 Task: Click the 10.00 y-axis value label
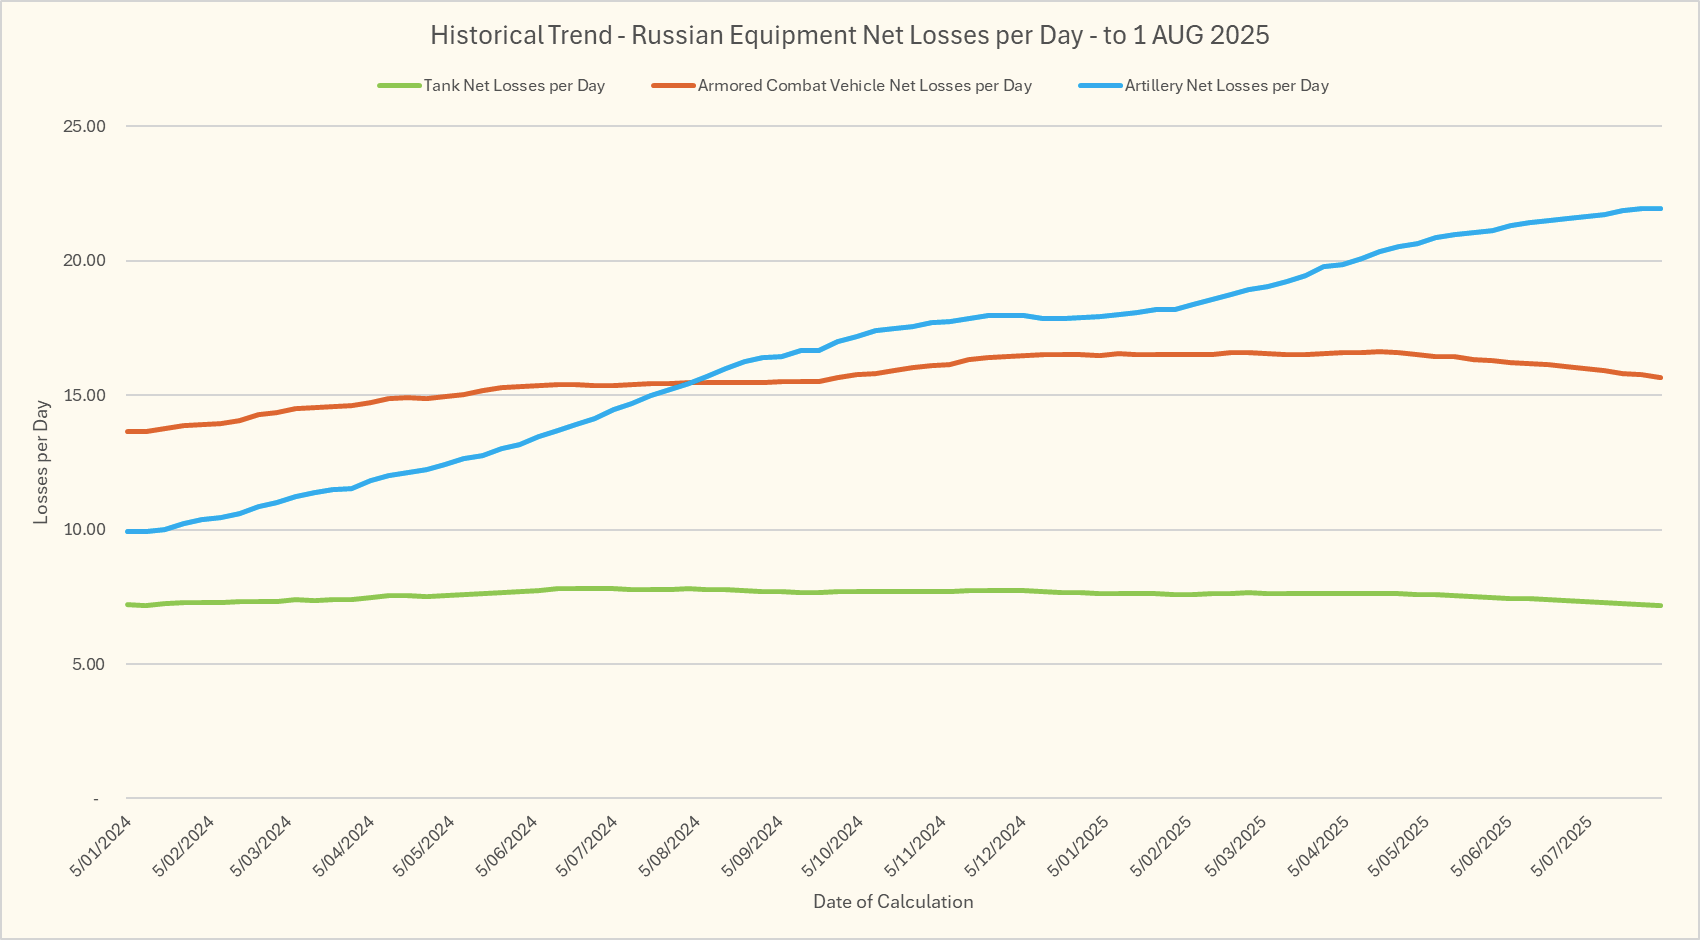tap(84, 530)
